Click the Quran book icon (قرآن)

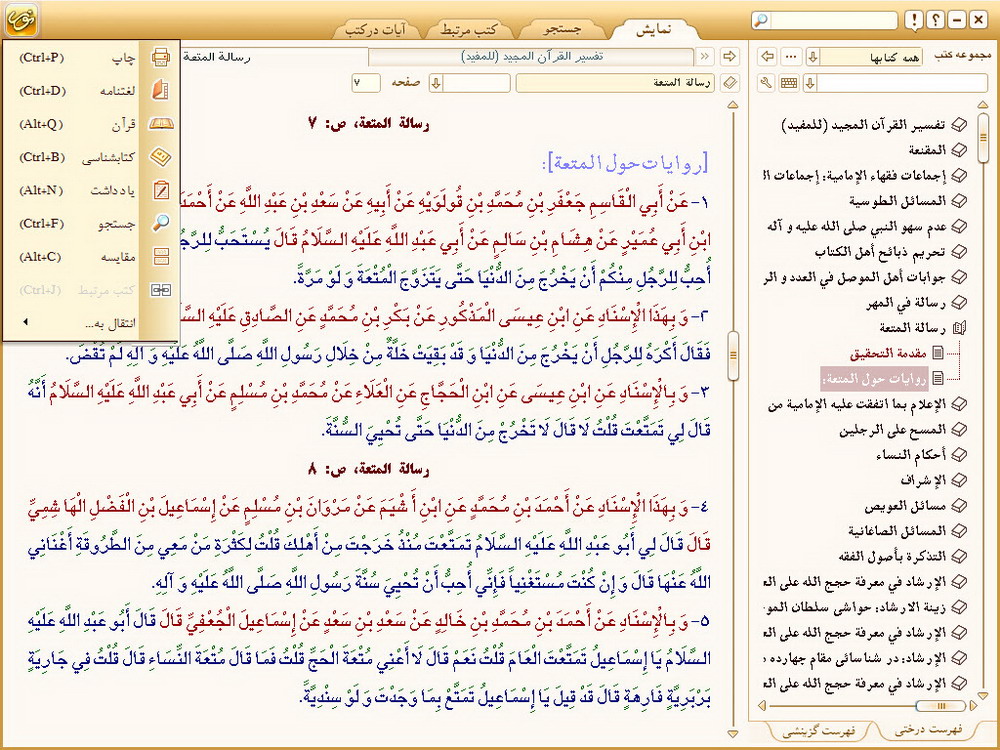point(160,124)
